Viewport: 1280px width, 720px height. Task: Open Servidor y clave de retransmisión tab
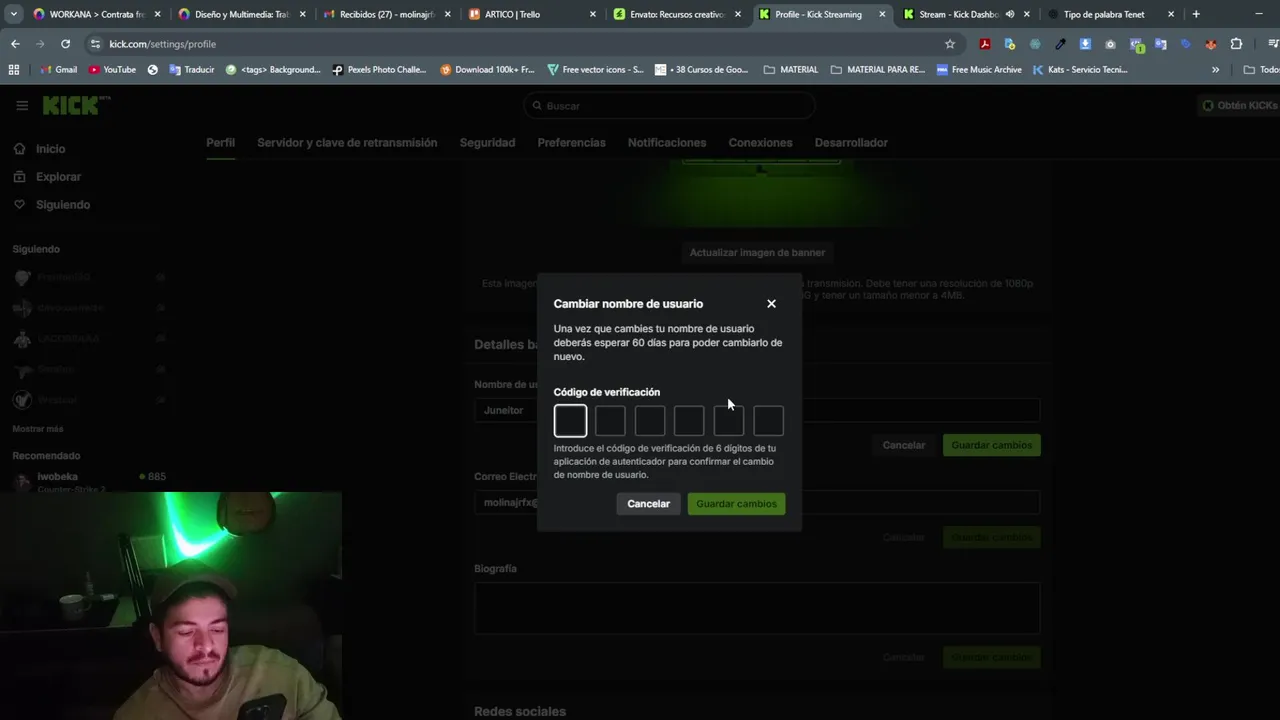(347, 143)
